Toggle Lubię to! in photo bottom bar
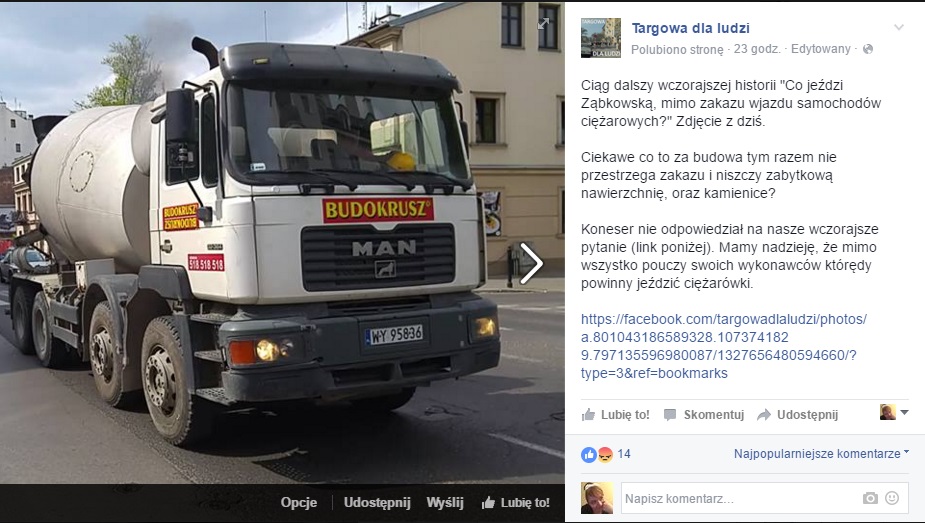925x523 pixels. pos(516,503)
